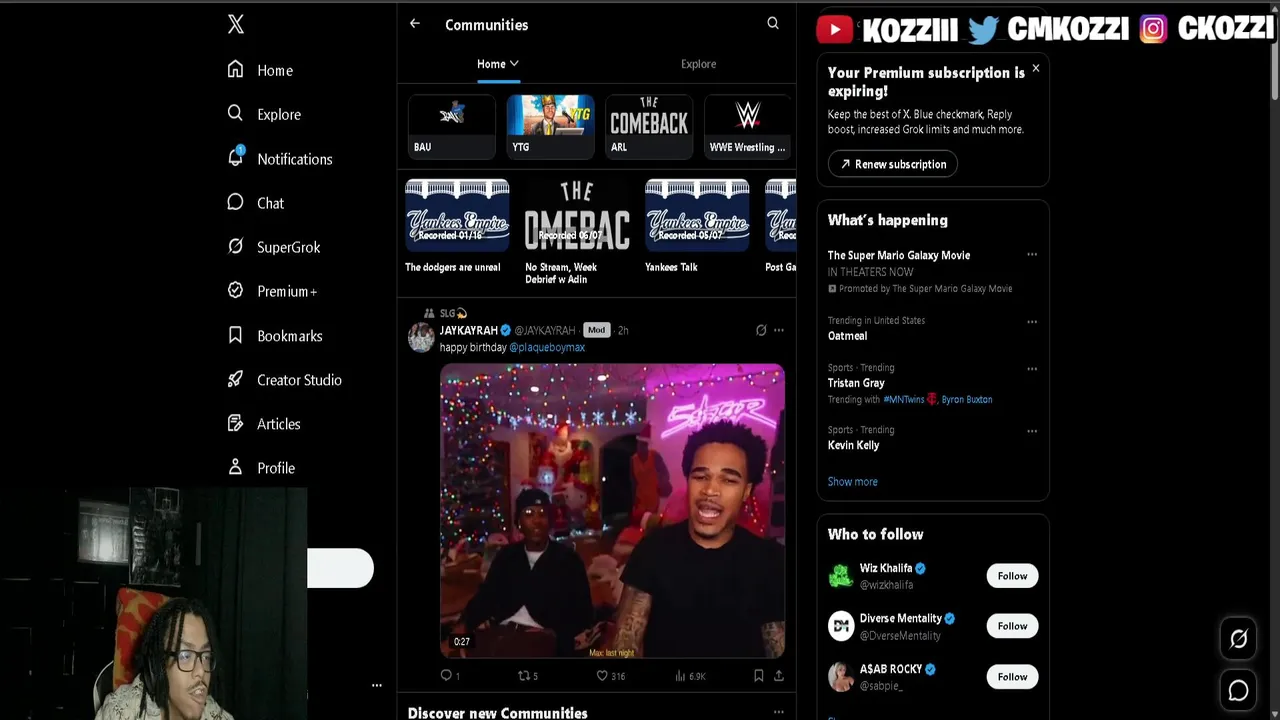Close the Premium expiring notice
The height and width of the screenshot is (720, 1280).
(1036, 68)
